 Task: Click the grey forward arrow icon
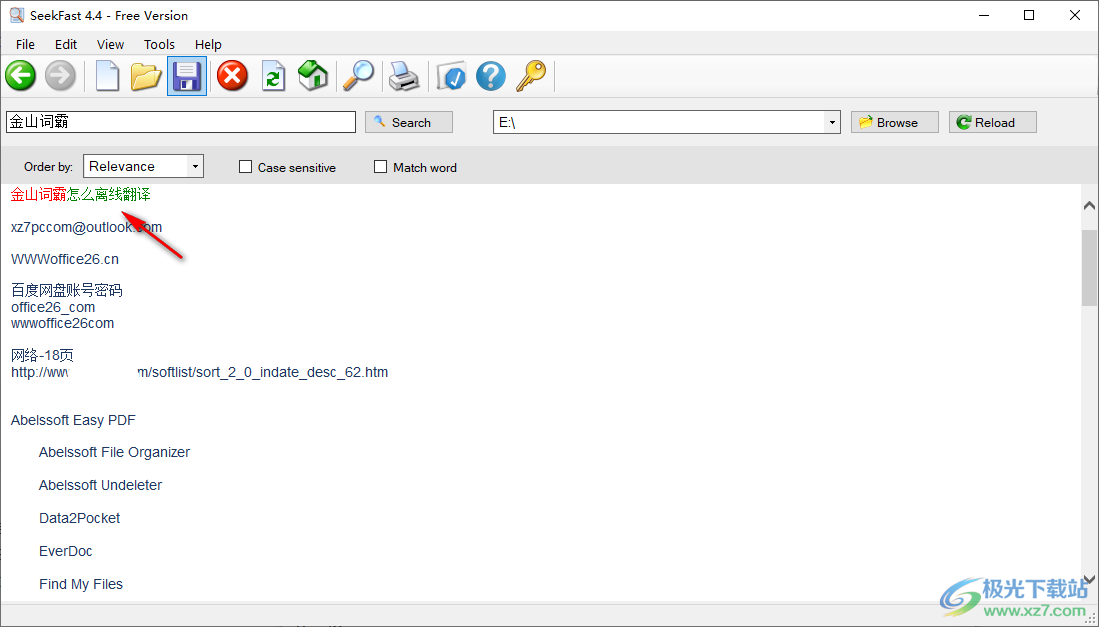[60, 76]
